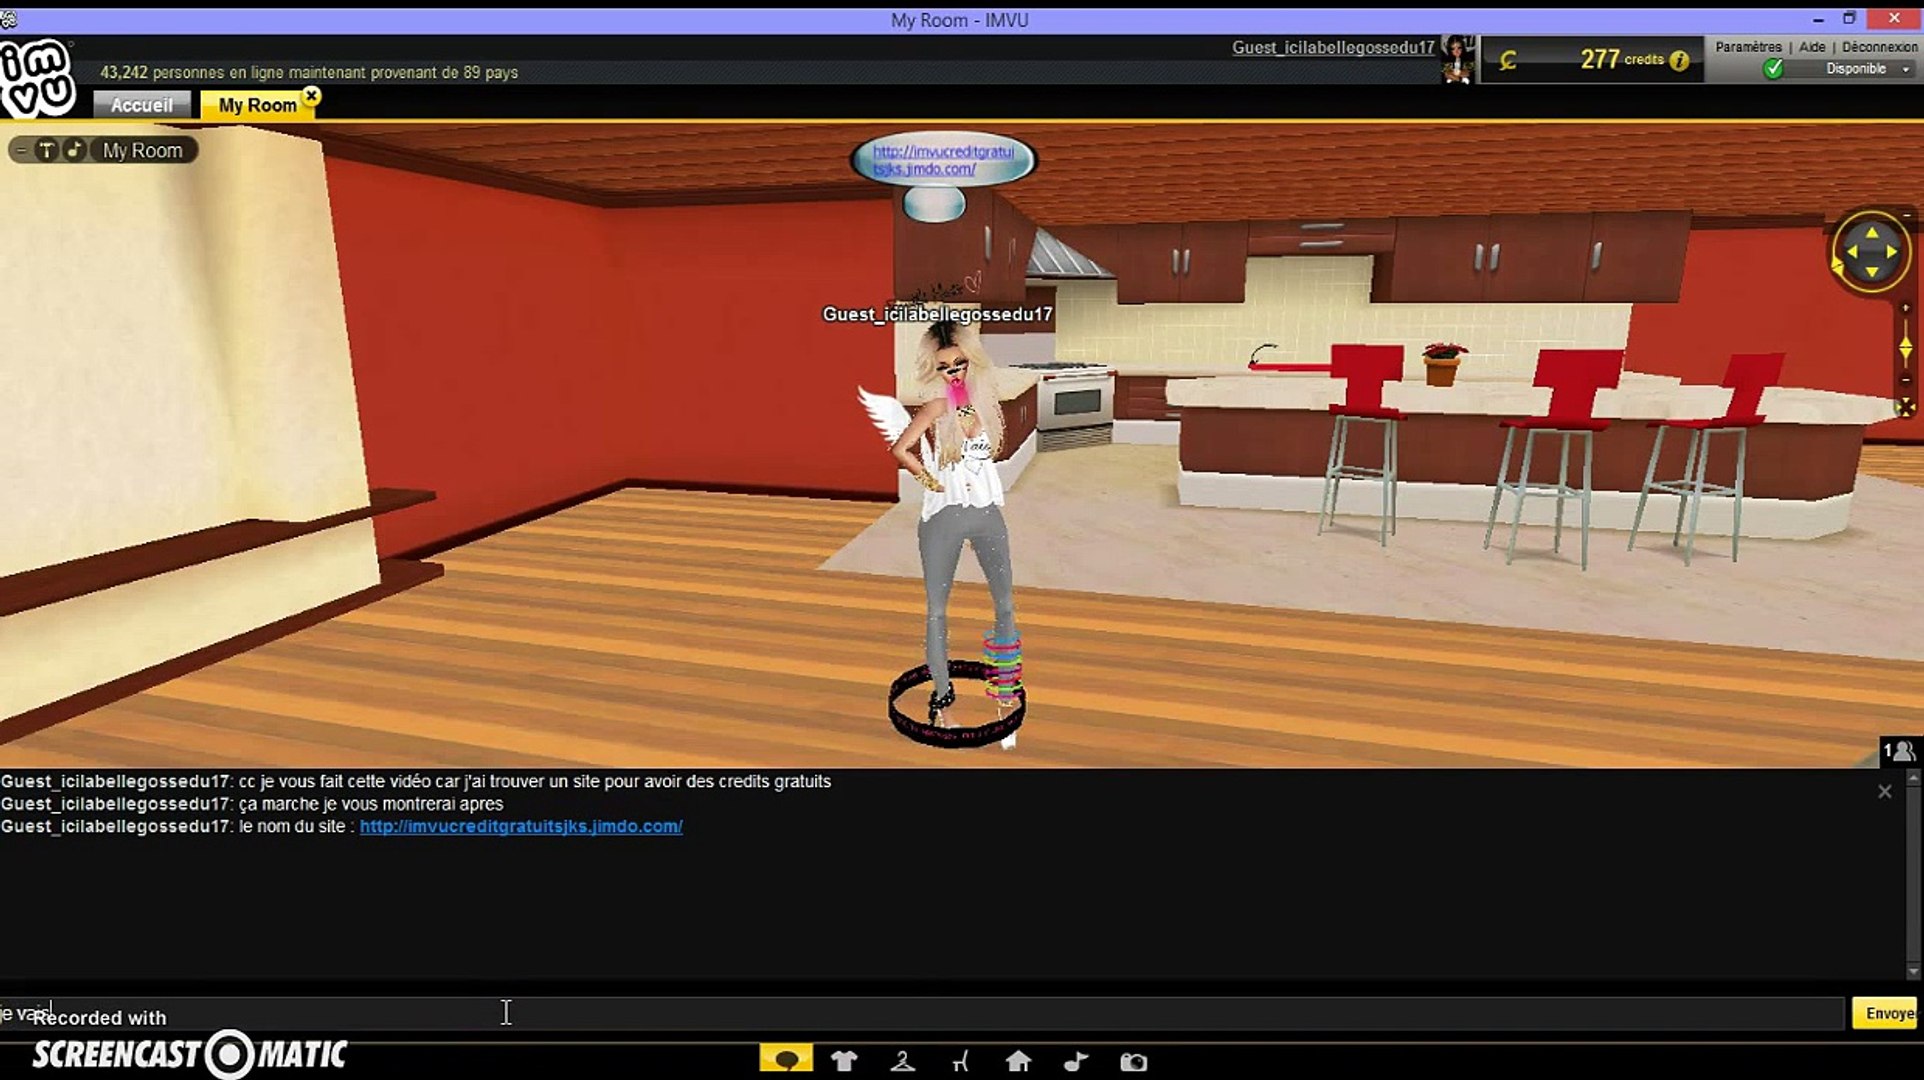Toggle room music note button near My Room
The height and width of the screenshot is (1080, 1924).
pos(75,150)
